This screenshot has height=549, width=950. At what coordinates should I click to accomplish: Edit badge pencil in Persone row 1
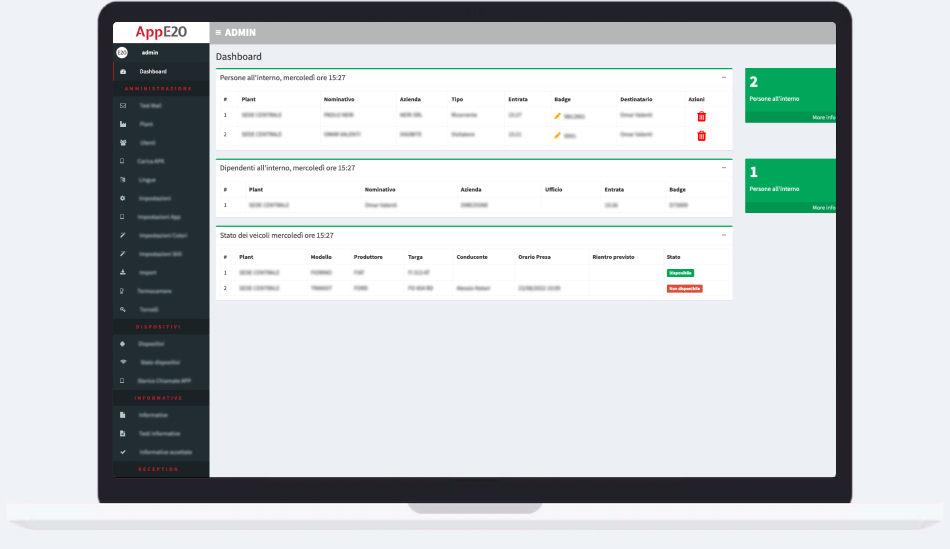(x=557, y=116)
